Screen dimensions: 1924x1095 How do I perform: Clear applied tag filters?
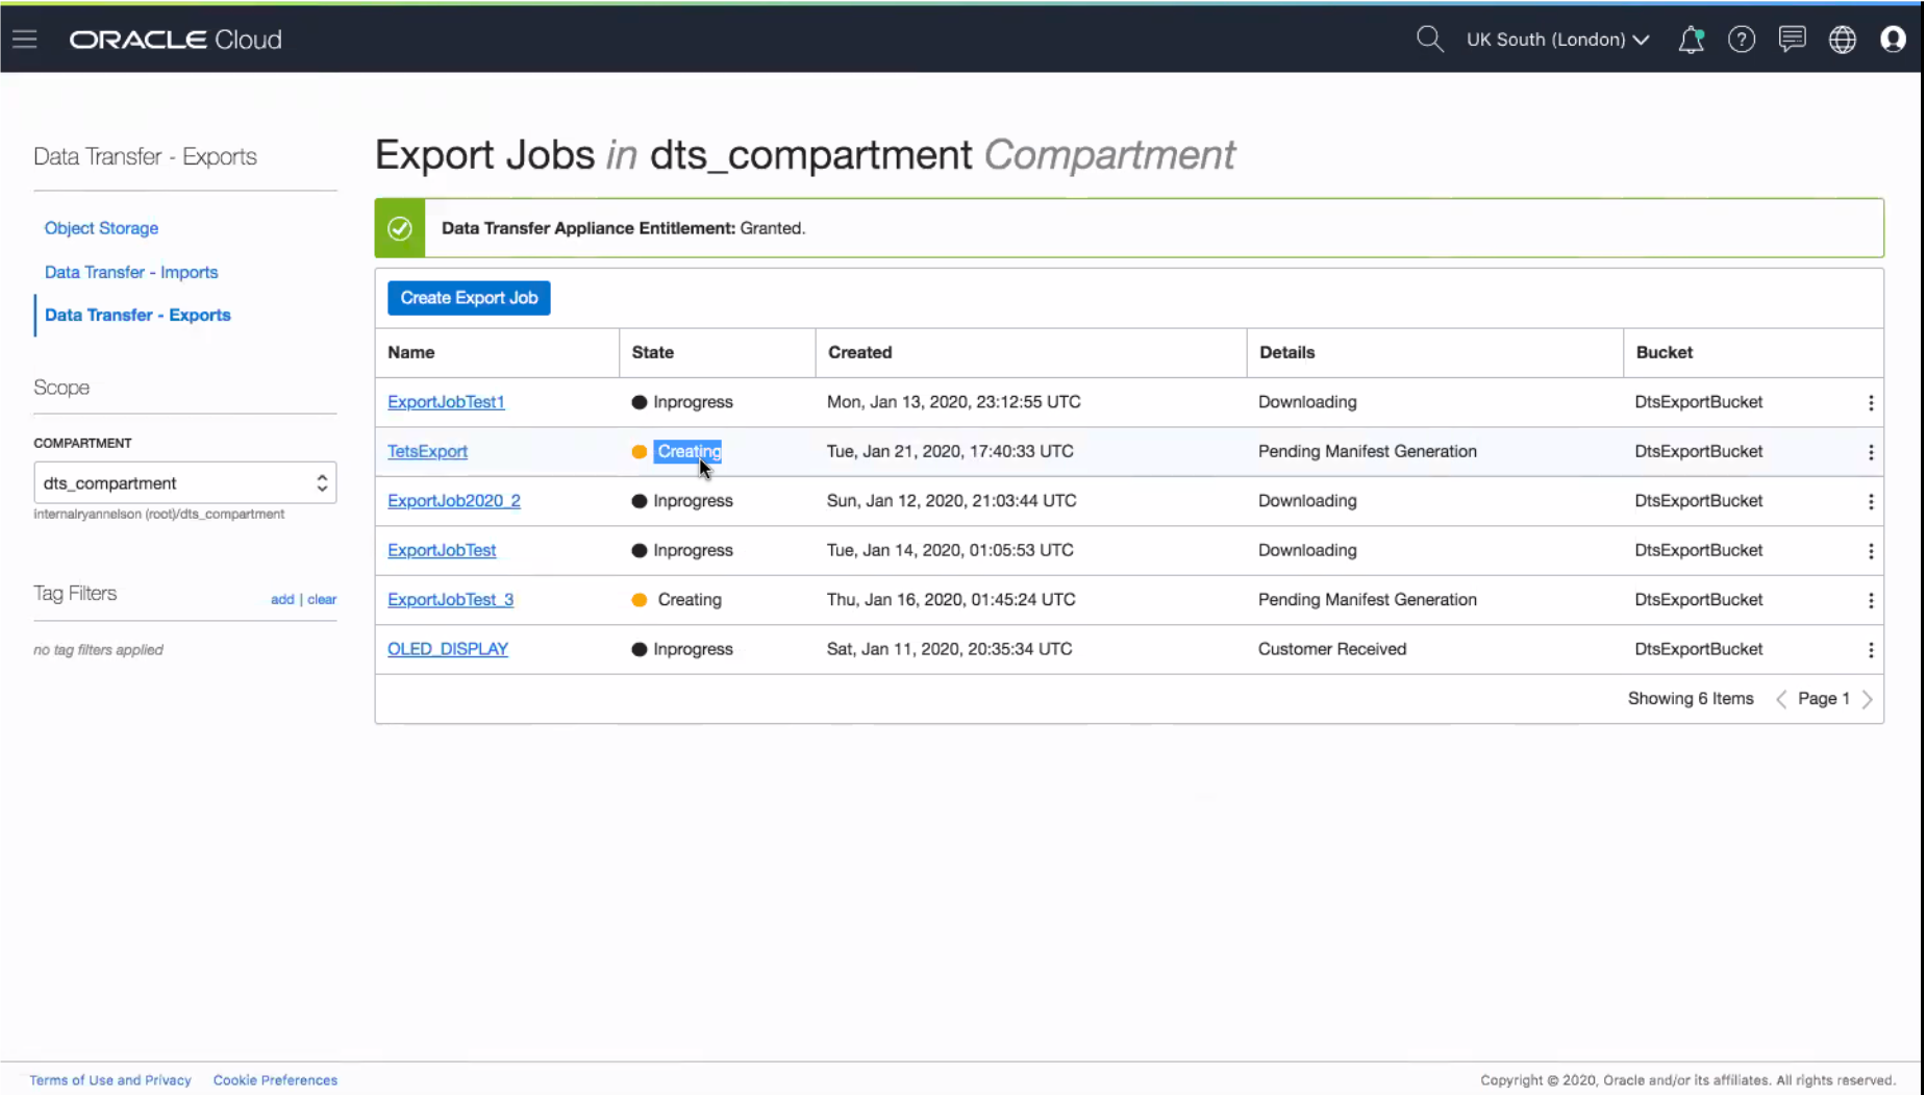tap(321, 598)
